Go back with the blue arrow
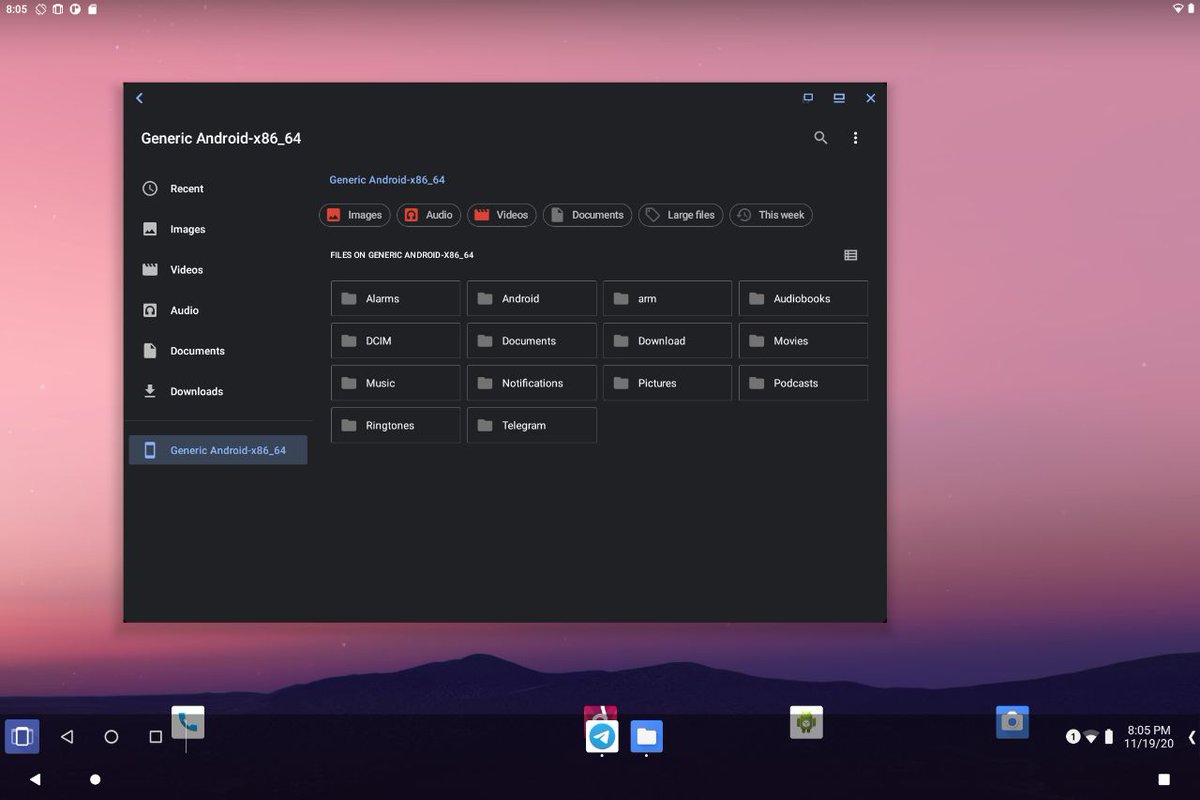 pyautogui.click(x=139, y=98)
